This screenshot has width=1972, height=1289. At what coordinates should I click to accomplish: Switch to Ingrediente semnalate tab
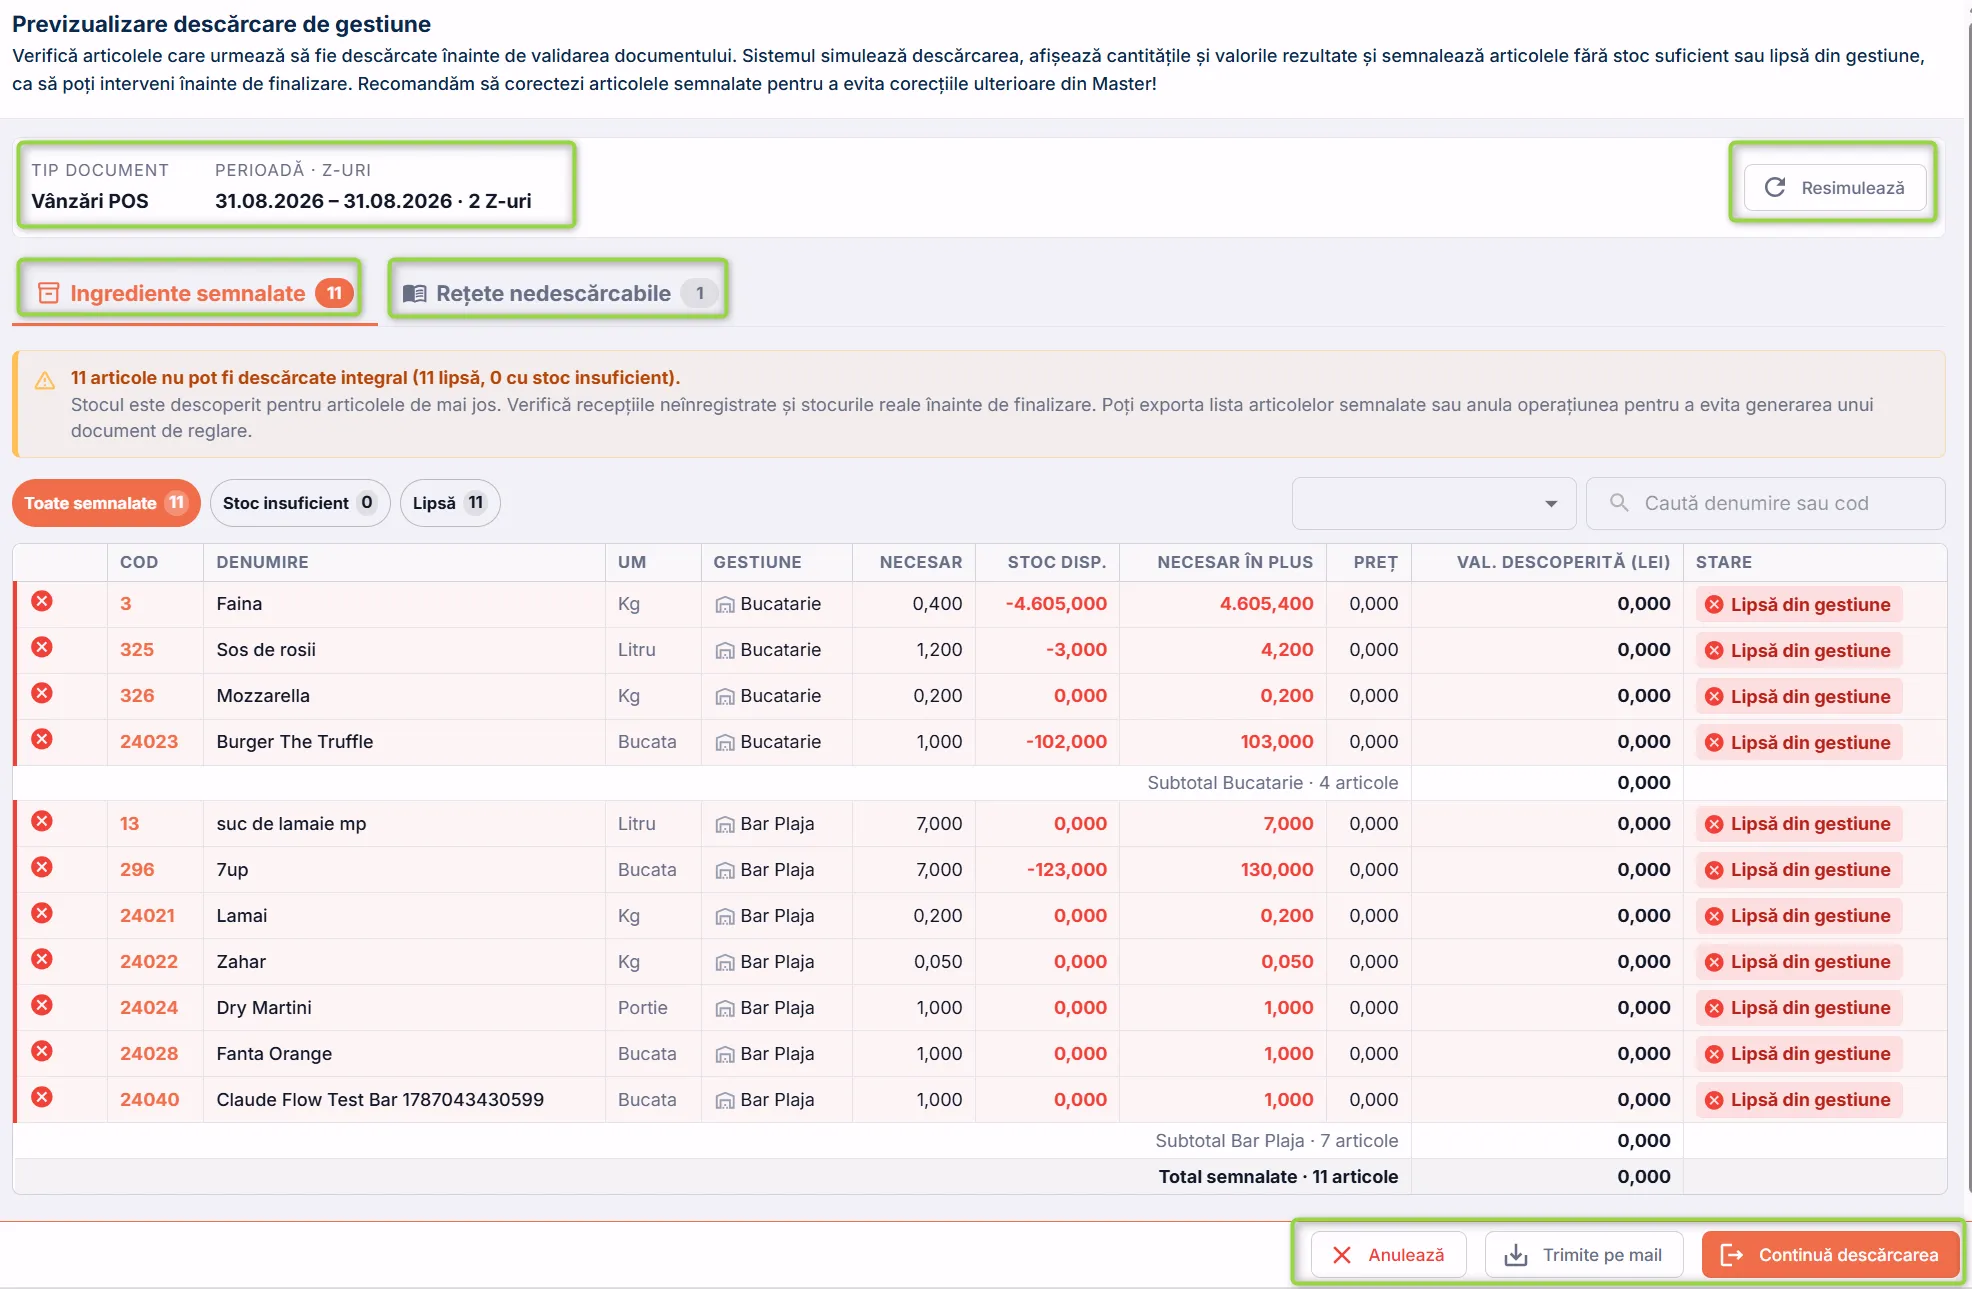(194, 293)
